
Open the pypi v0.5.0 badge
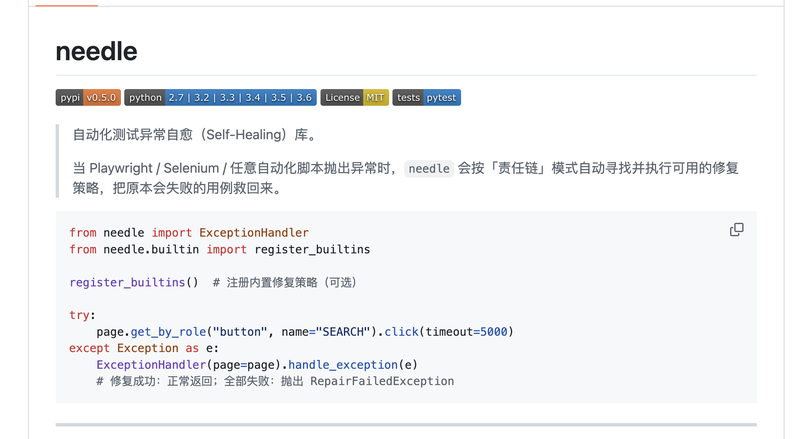point(88,97)
